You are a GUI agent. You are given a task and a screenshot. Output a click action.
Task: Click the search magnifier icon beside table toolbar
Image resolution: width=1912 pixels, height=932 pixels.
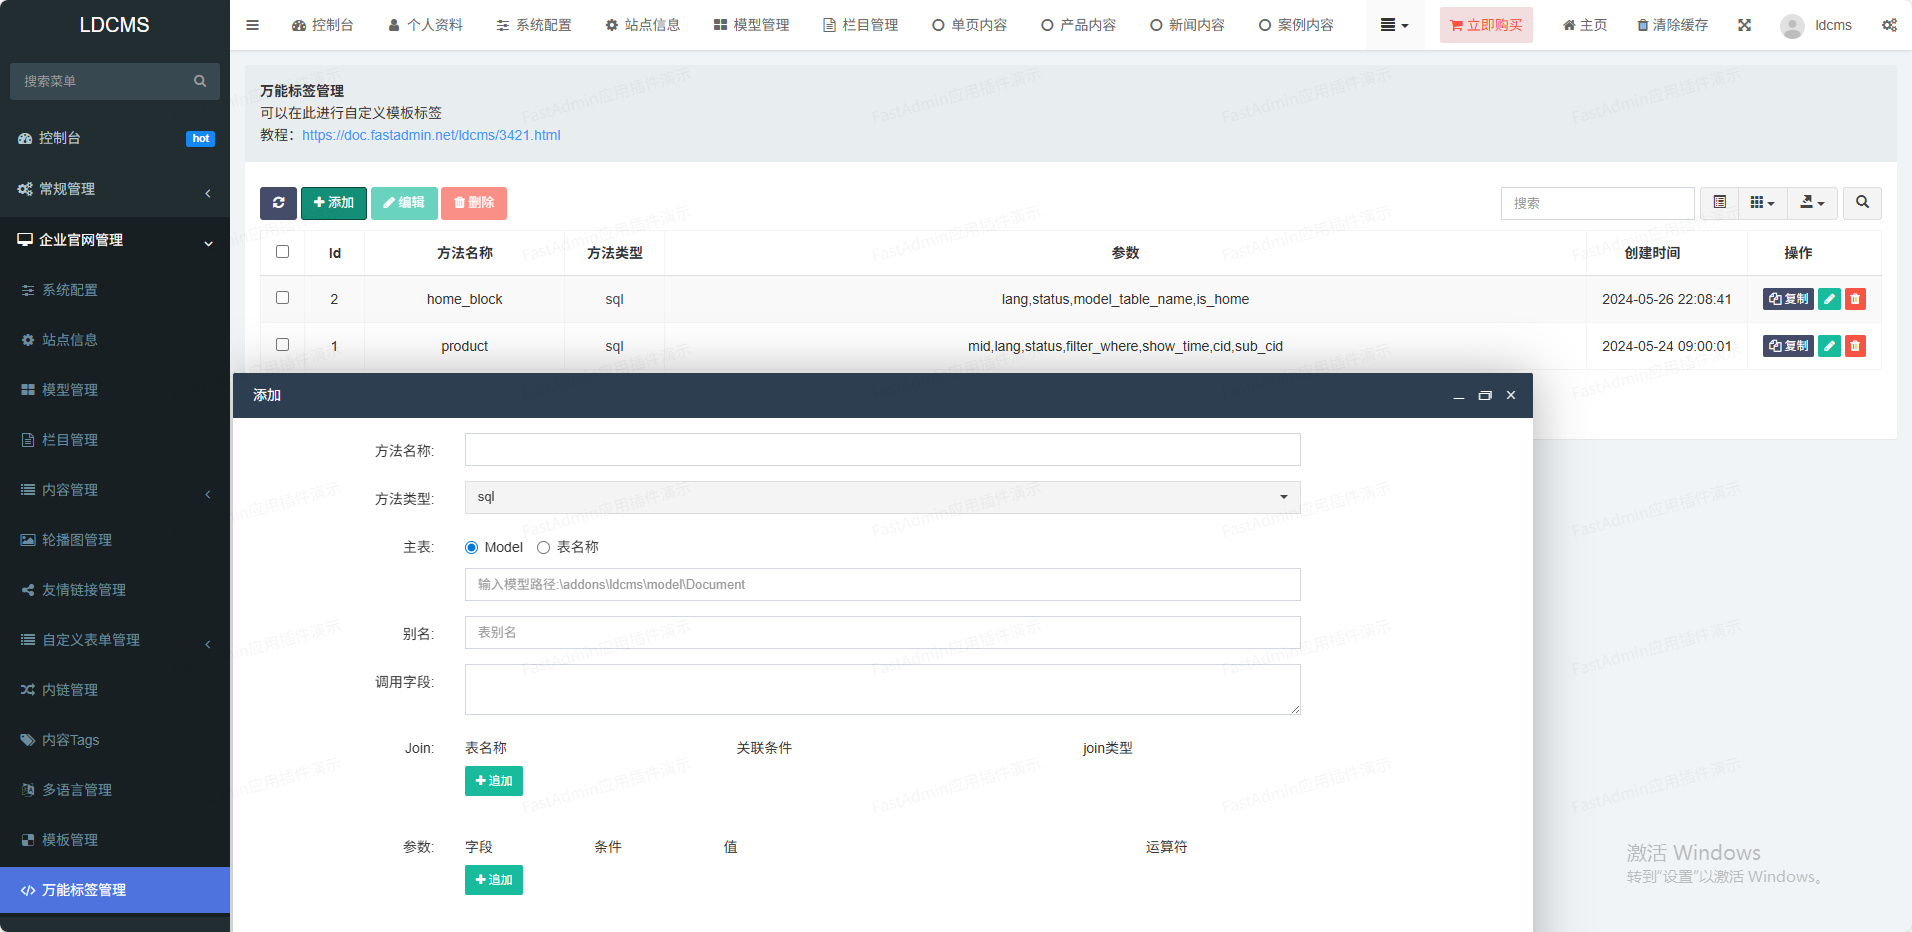point(1862,203)
